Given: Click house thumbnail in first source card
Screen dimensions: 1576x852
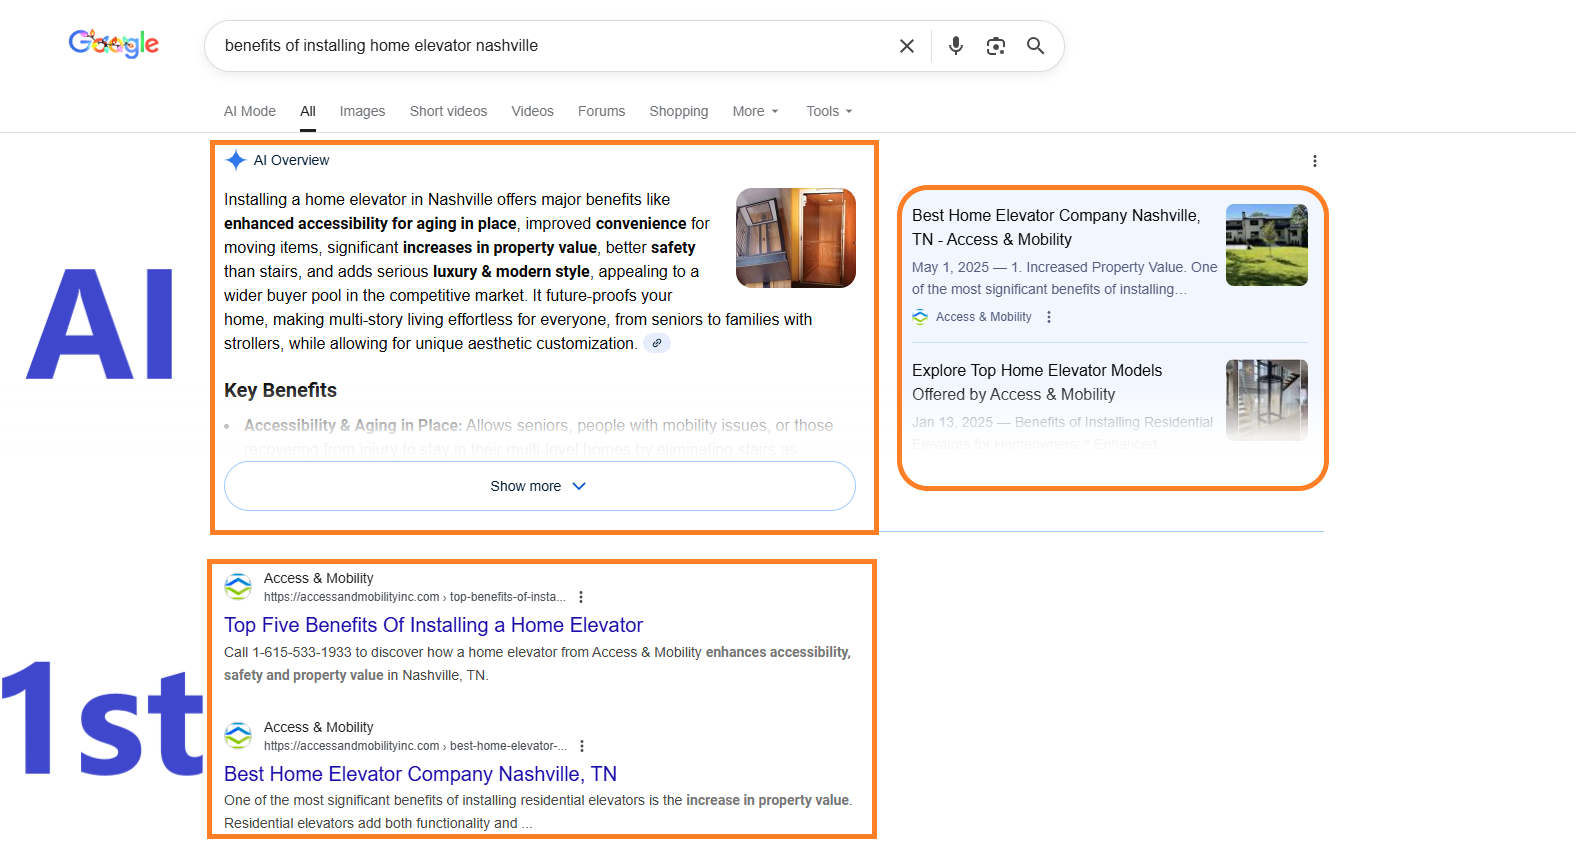Looking at the screenshot, I should [x=1267, y=245].
